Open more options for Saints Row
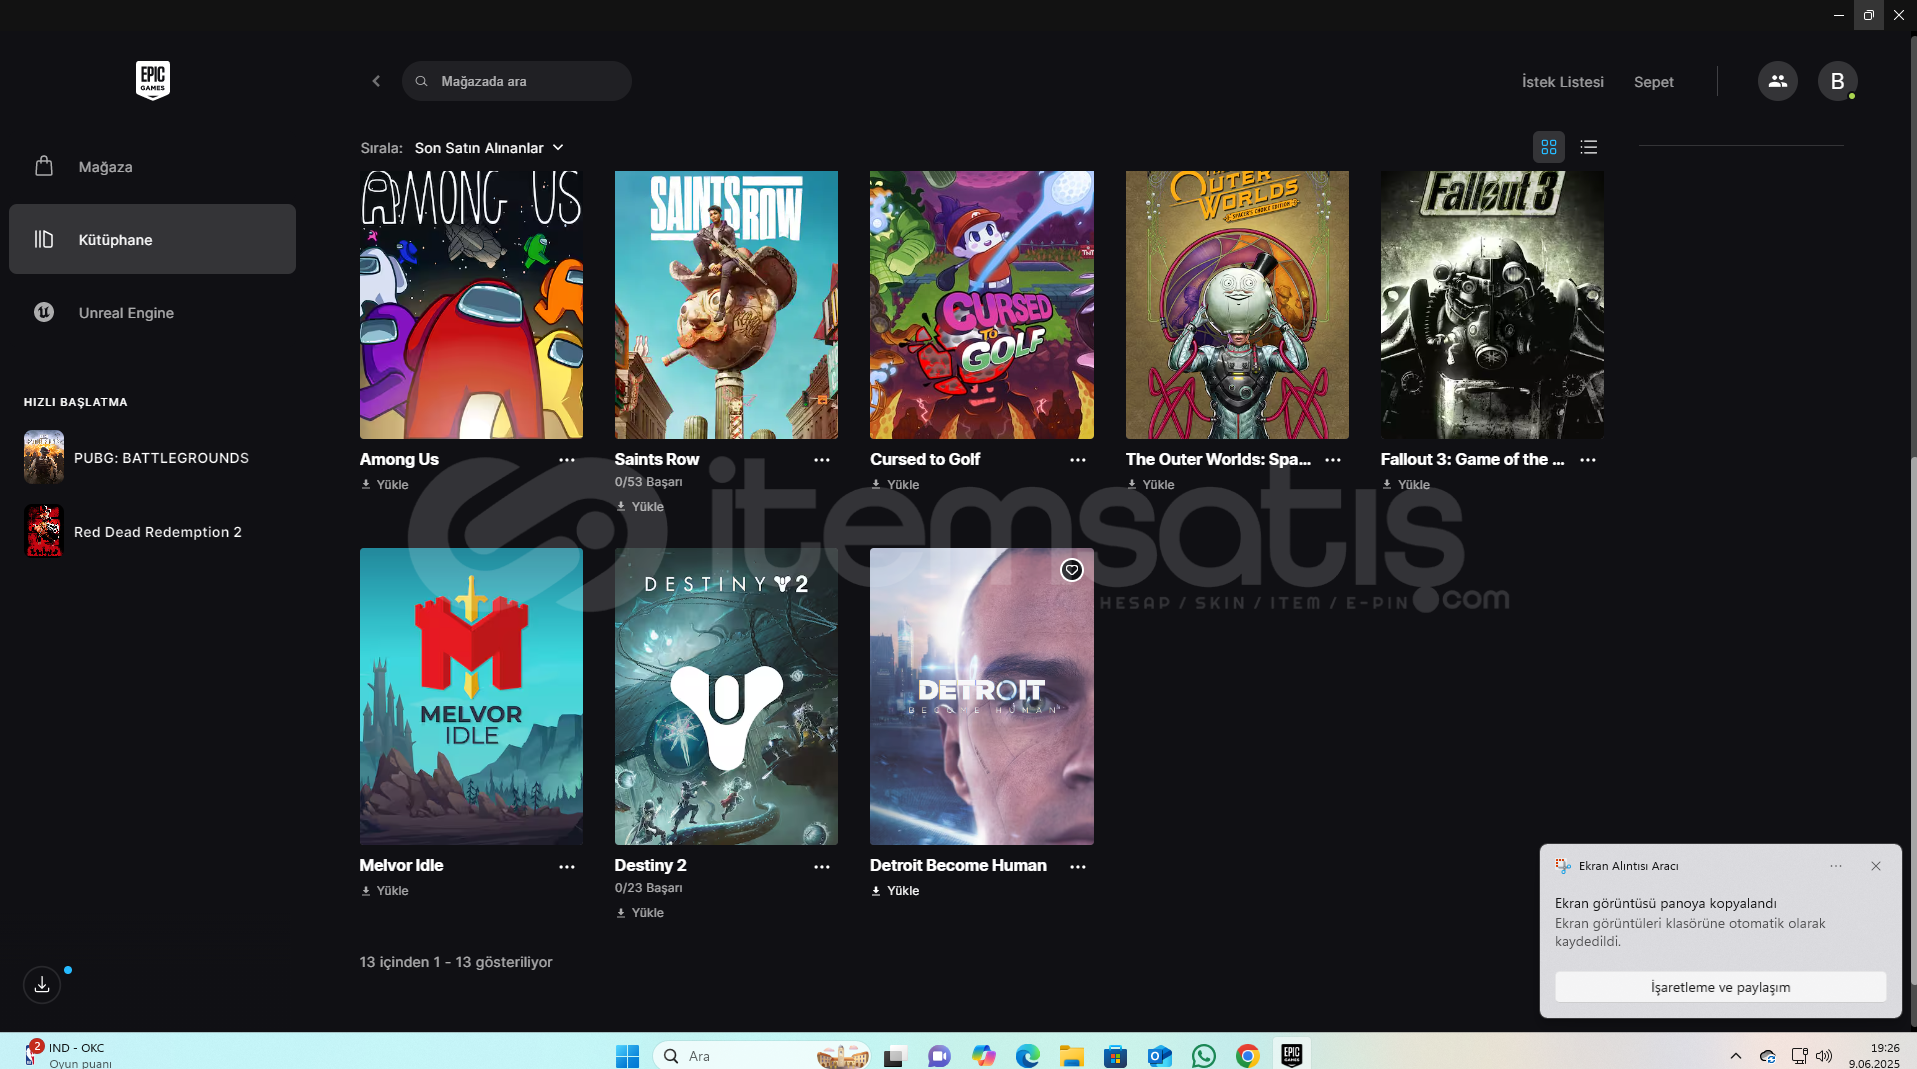This screenshot has width=1917, height=1069. tap(822, 460)
